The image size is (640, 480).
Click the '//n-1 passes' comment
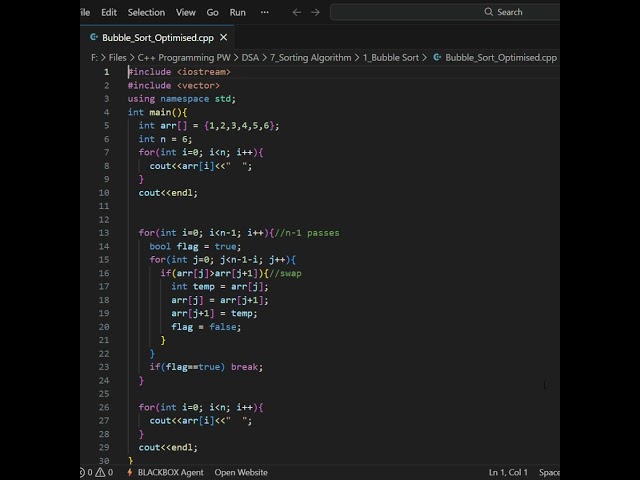pos(307,233)
